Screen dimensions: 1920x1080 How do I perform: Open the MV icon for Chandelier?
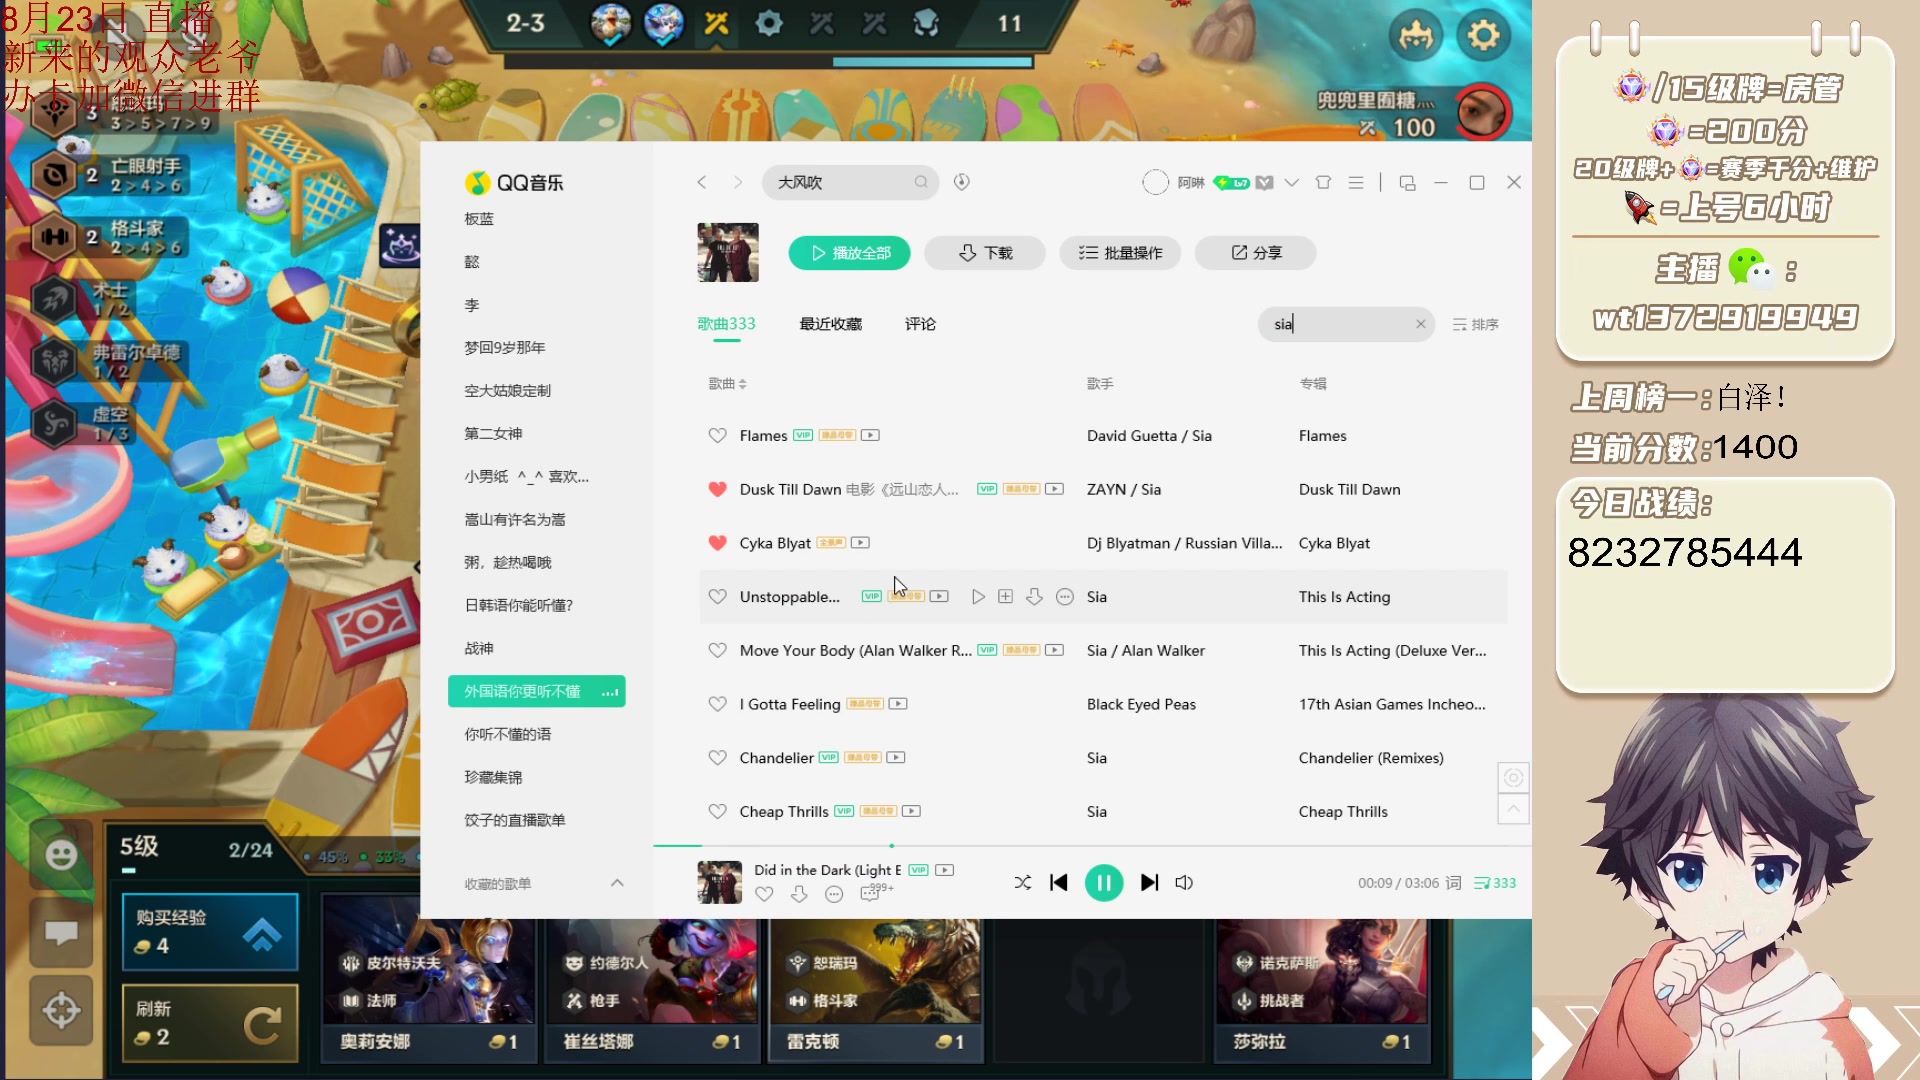pos(896,758)
